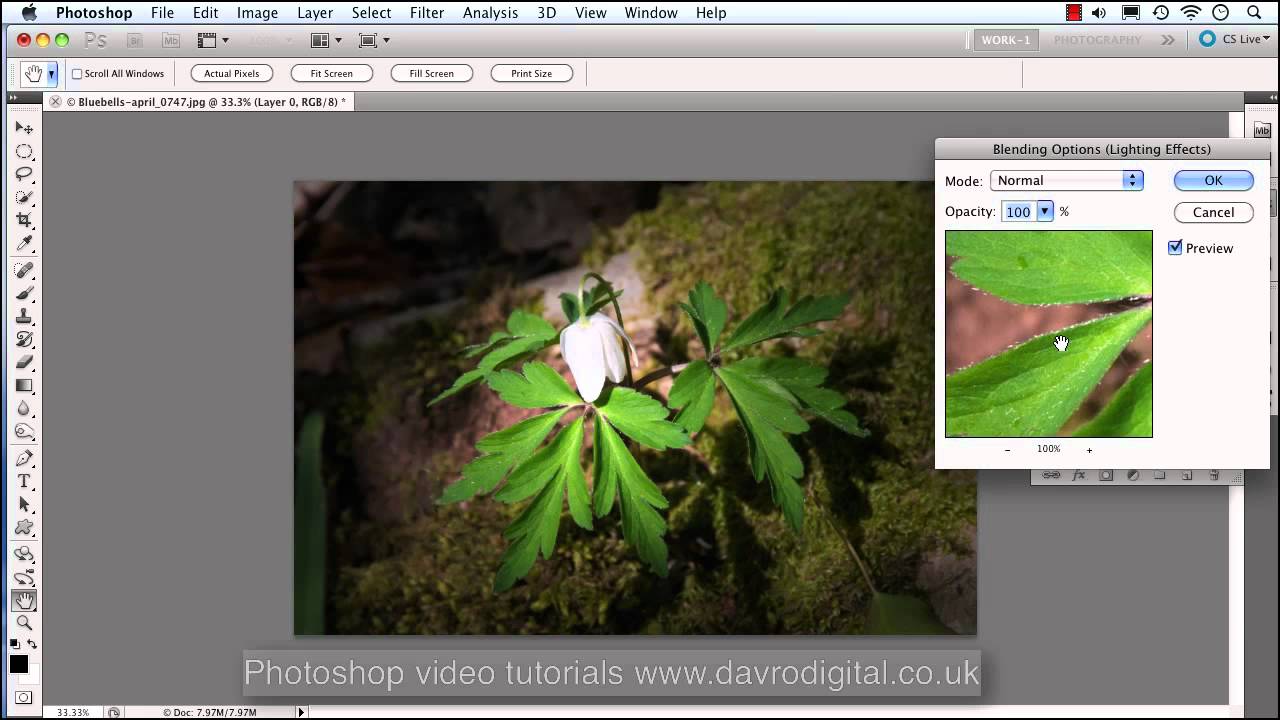Image resolution: width=1280 pixels, height=720 pixels.
Task: Select the Brush tool
Action: tap(24, 293)
